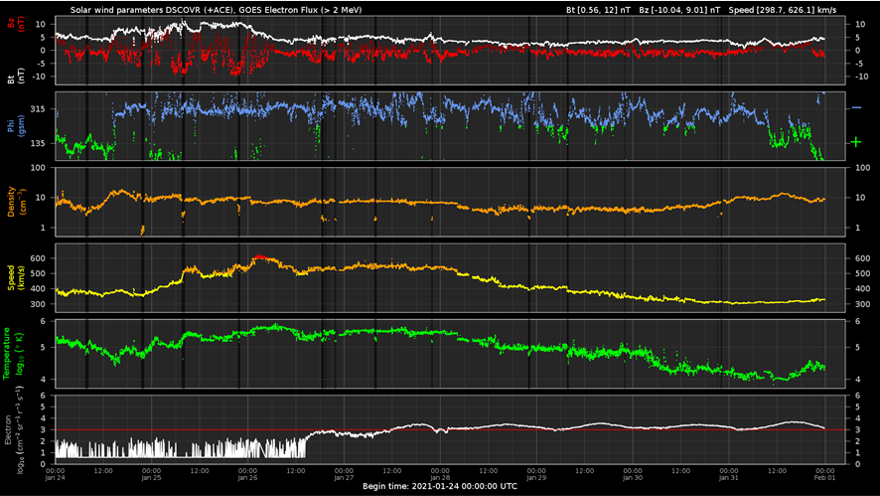
Task: Click the Jan 24 date tick label
Action: coord(55,477)
